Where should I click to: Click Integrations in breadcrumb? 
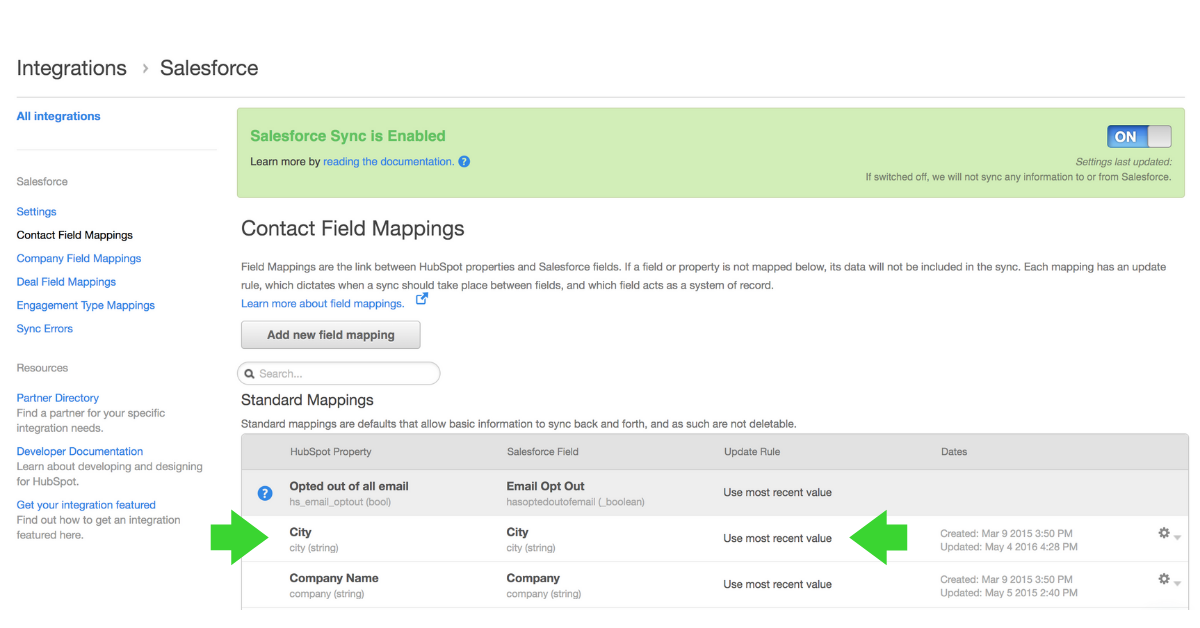click(72, 68)
